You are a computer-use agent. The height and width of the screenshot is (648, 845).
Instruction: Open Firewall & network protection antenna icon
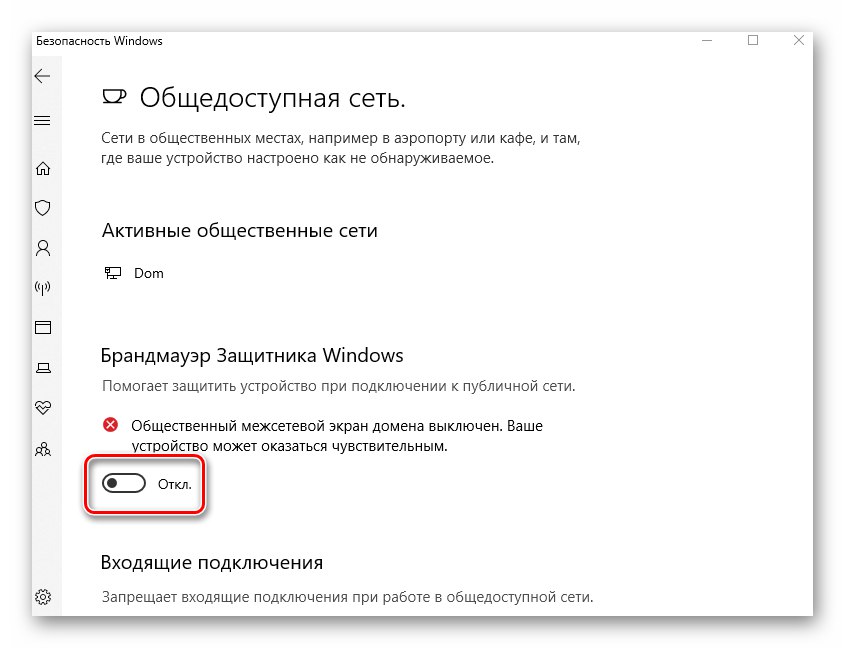(x=43, y=288)
